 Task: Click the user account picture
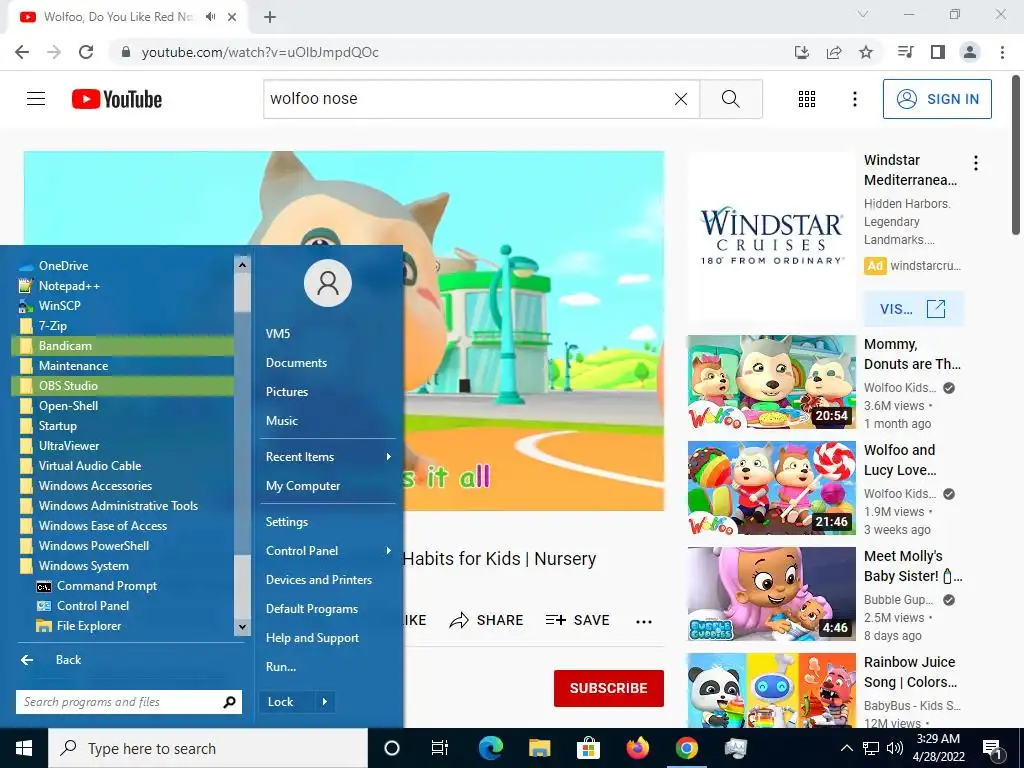328,283
